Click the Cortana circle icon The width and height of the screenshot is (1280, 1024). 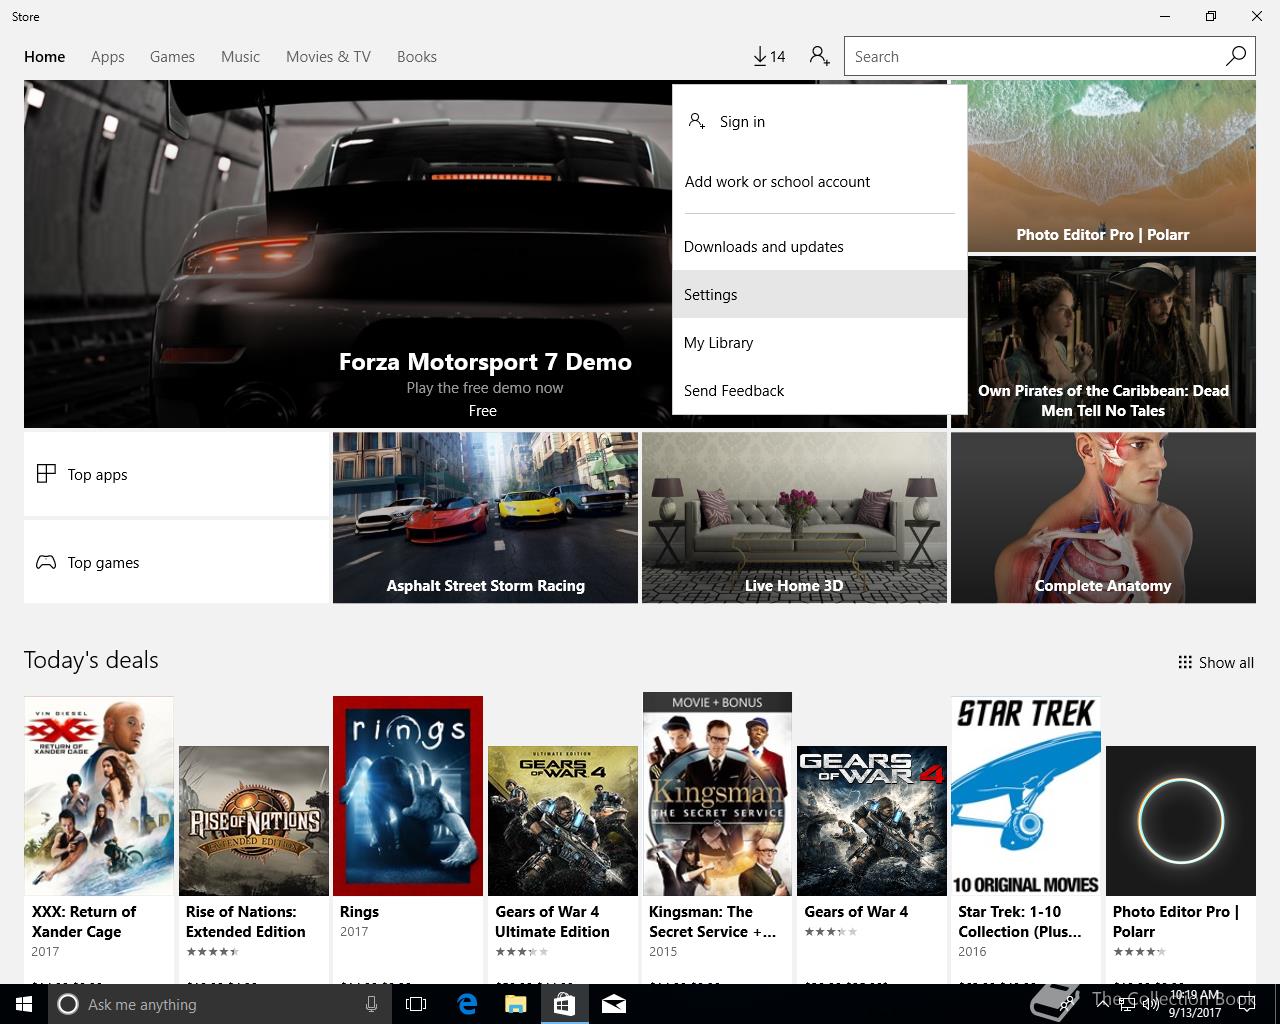[67, 1004]
